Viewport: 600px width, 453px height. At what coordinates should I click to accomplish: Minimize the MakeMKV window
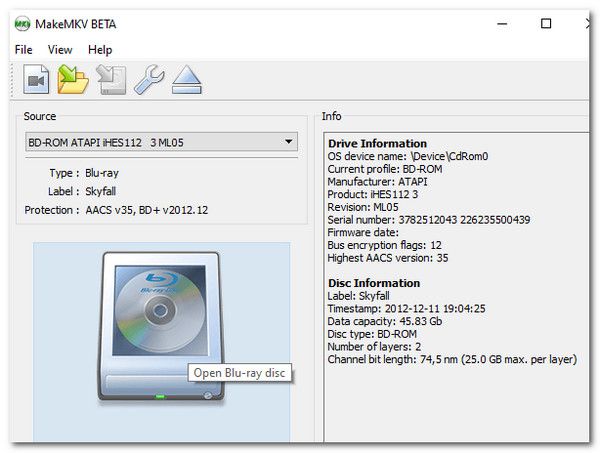(502, 24)
